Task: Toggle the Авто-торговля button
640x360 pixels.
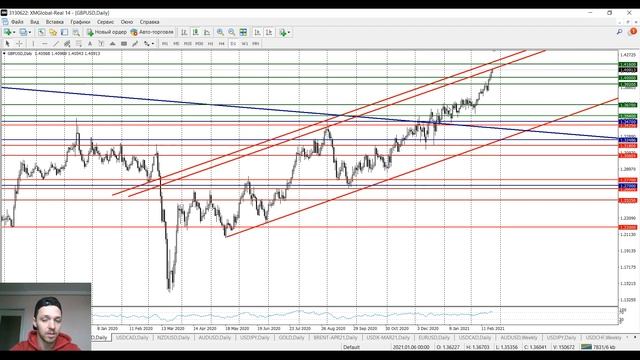Action: click(x=152, y=32)
